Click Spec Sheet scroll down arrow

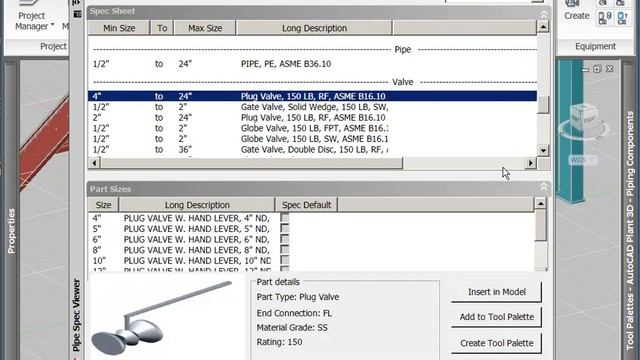543,151
